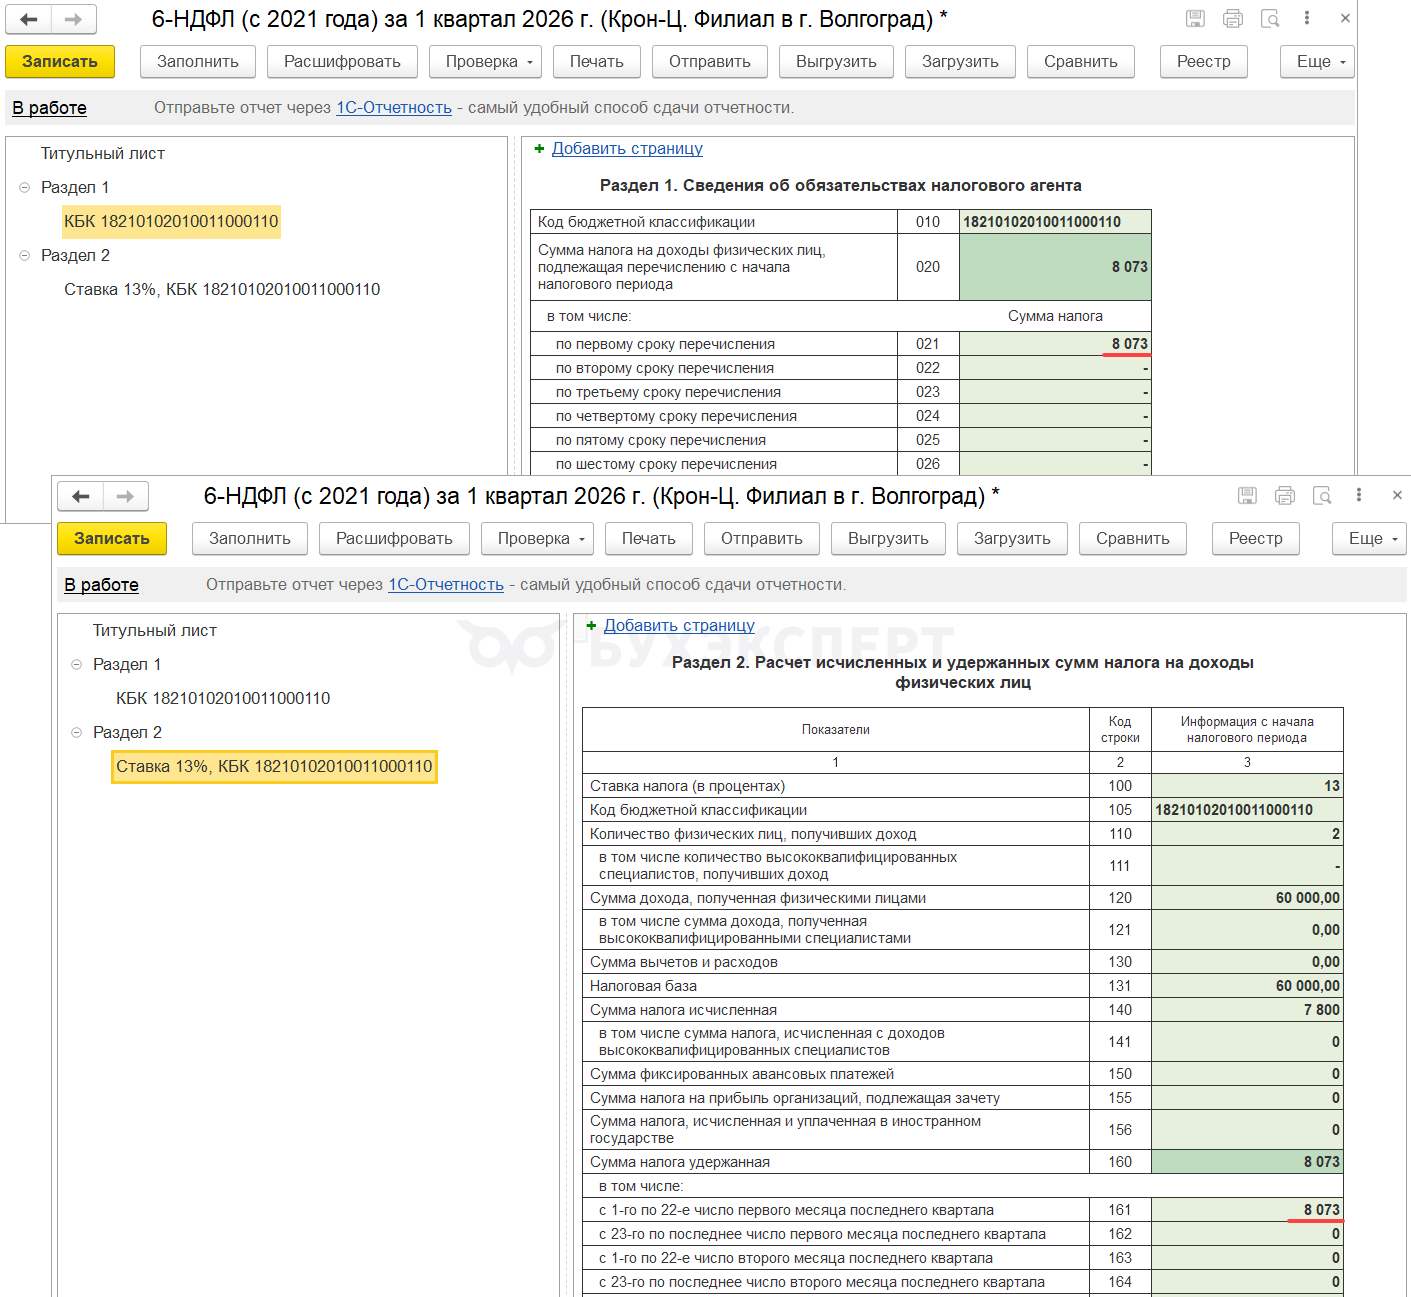Image resolution: width=1411 pixels, height=1297 pixels.
Task: Navigate back with left arrow in lower window
Action: pos(81,496)
